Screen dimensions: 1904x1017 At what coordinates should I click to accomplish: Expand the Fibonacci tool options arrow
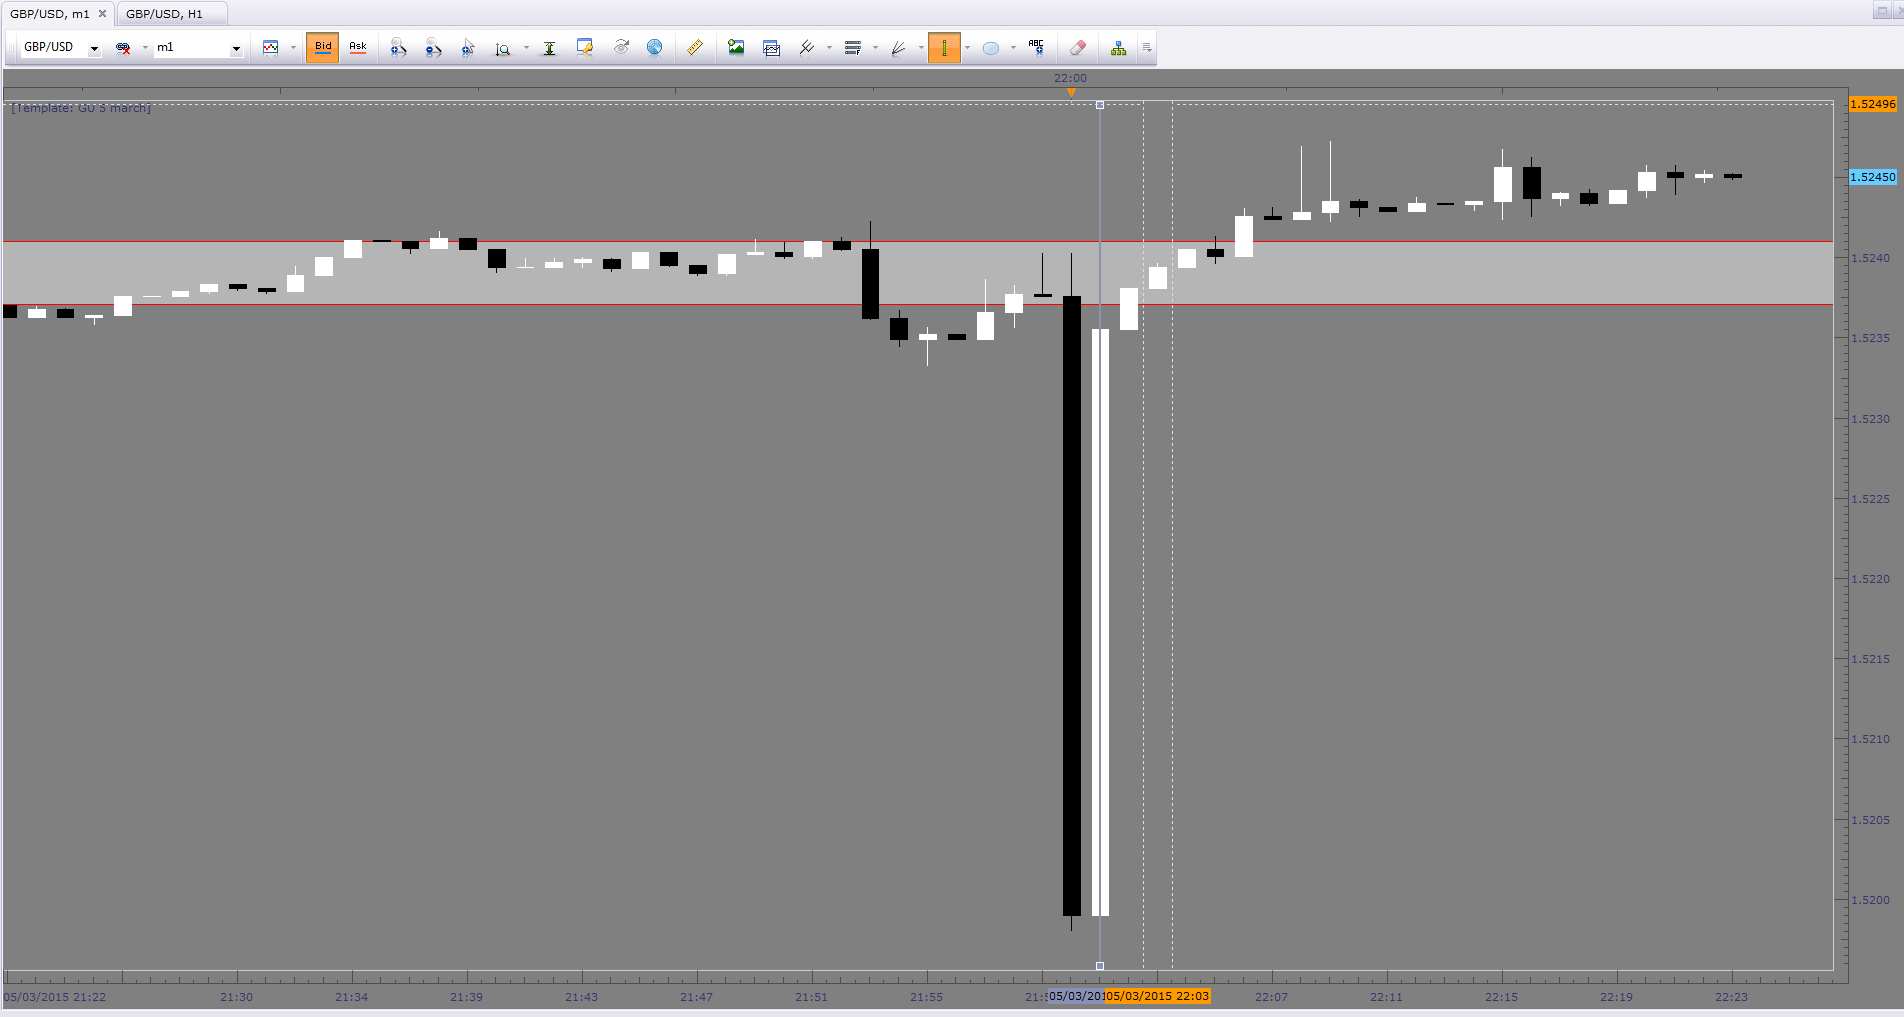(875, 48)
